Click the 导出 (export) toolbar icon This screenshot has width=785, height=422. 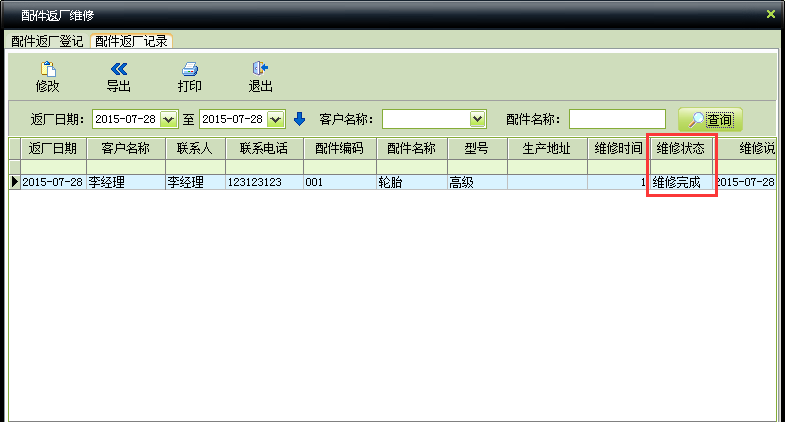pos(119,69)
